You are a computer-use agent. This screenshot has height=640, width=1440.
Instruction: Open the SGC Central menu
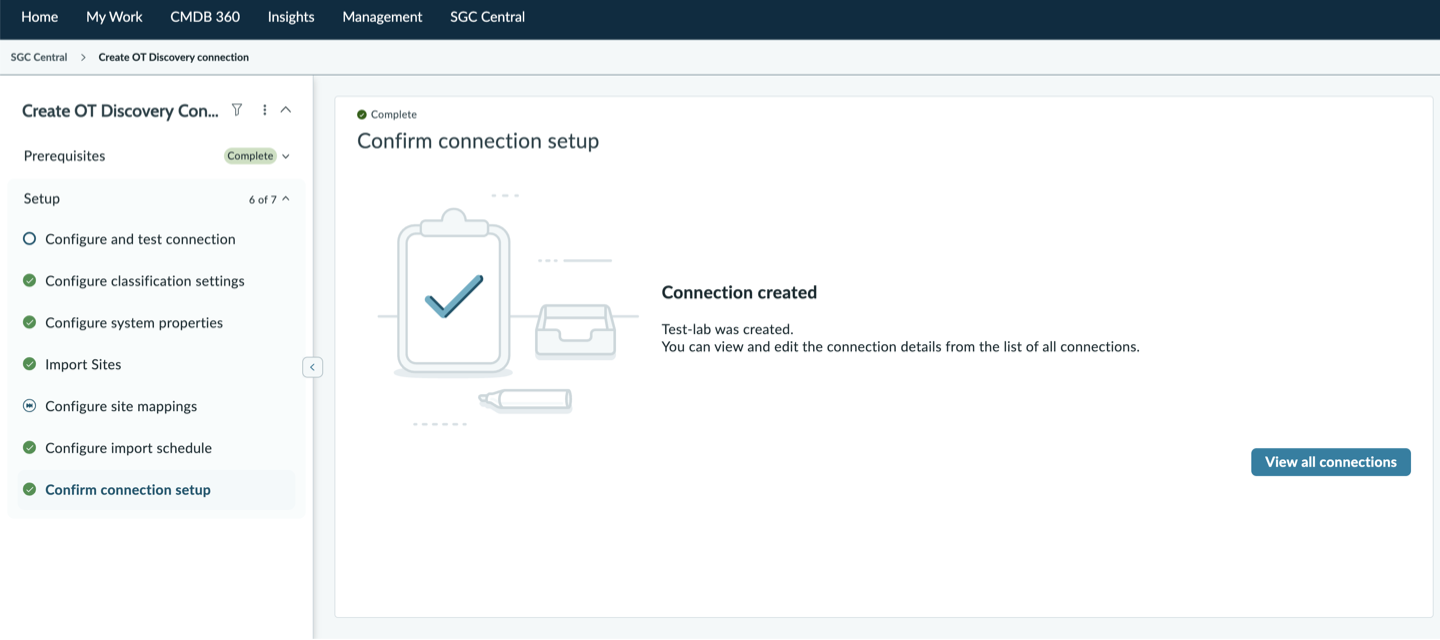click(487, 17)
